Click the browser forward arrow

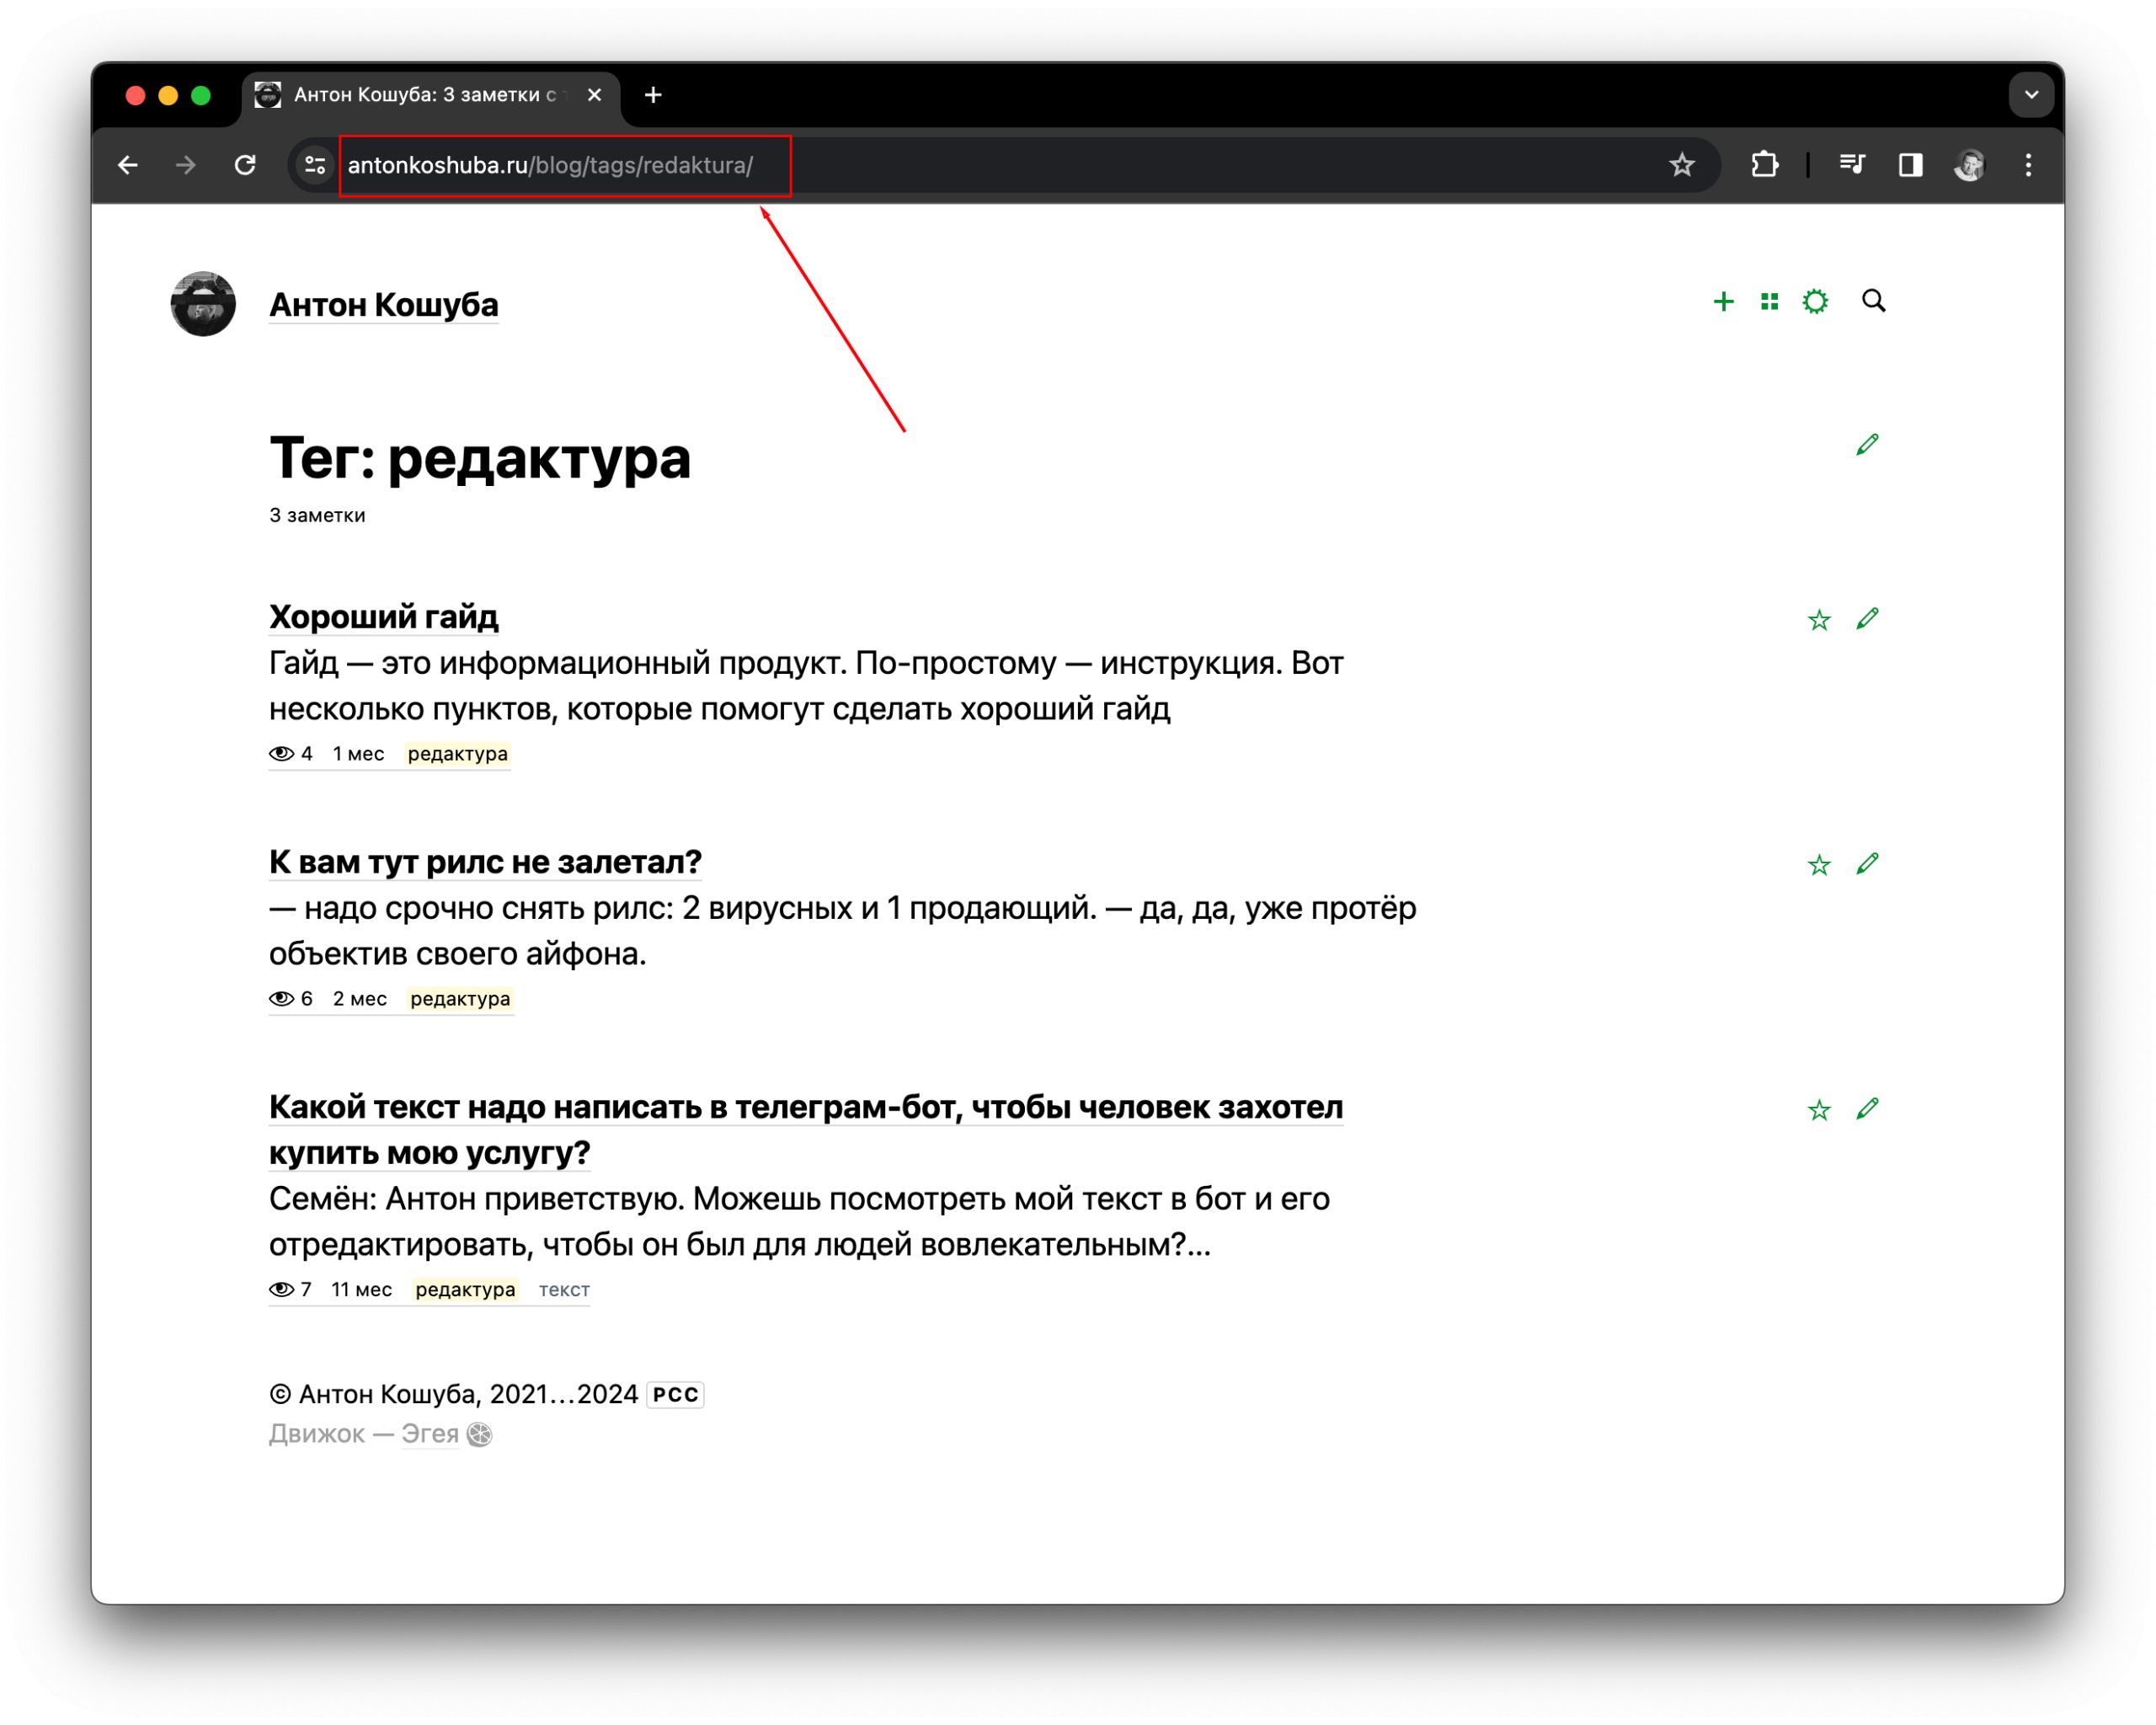point(186,165)
